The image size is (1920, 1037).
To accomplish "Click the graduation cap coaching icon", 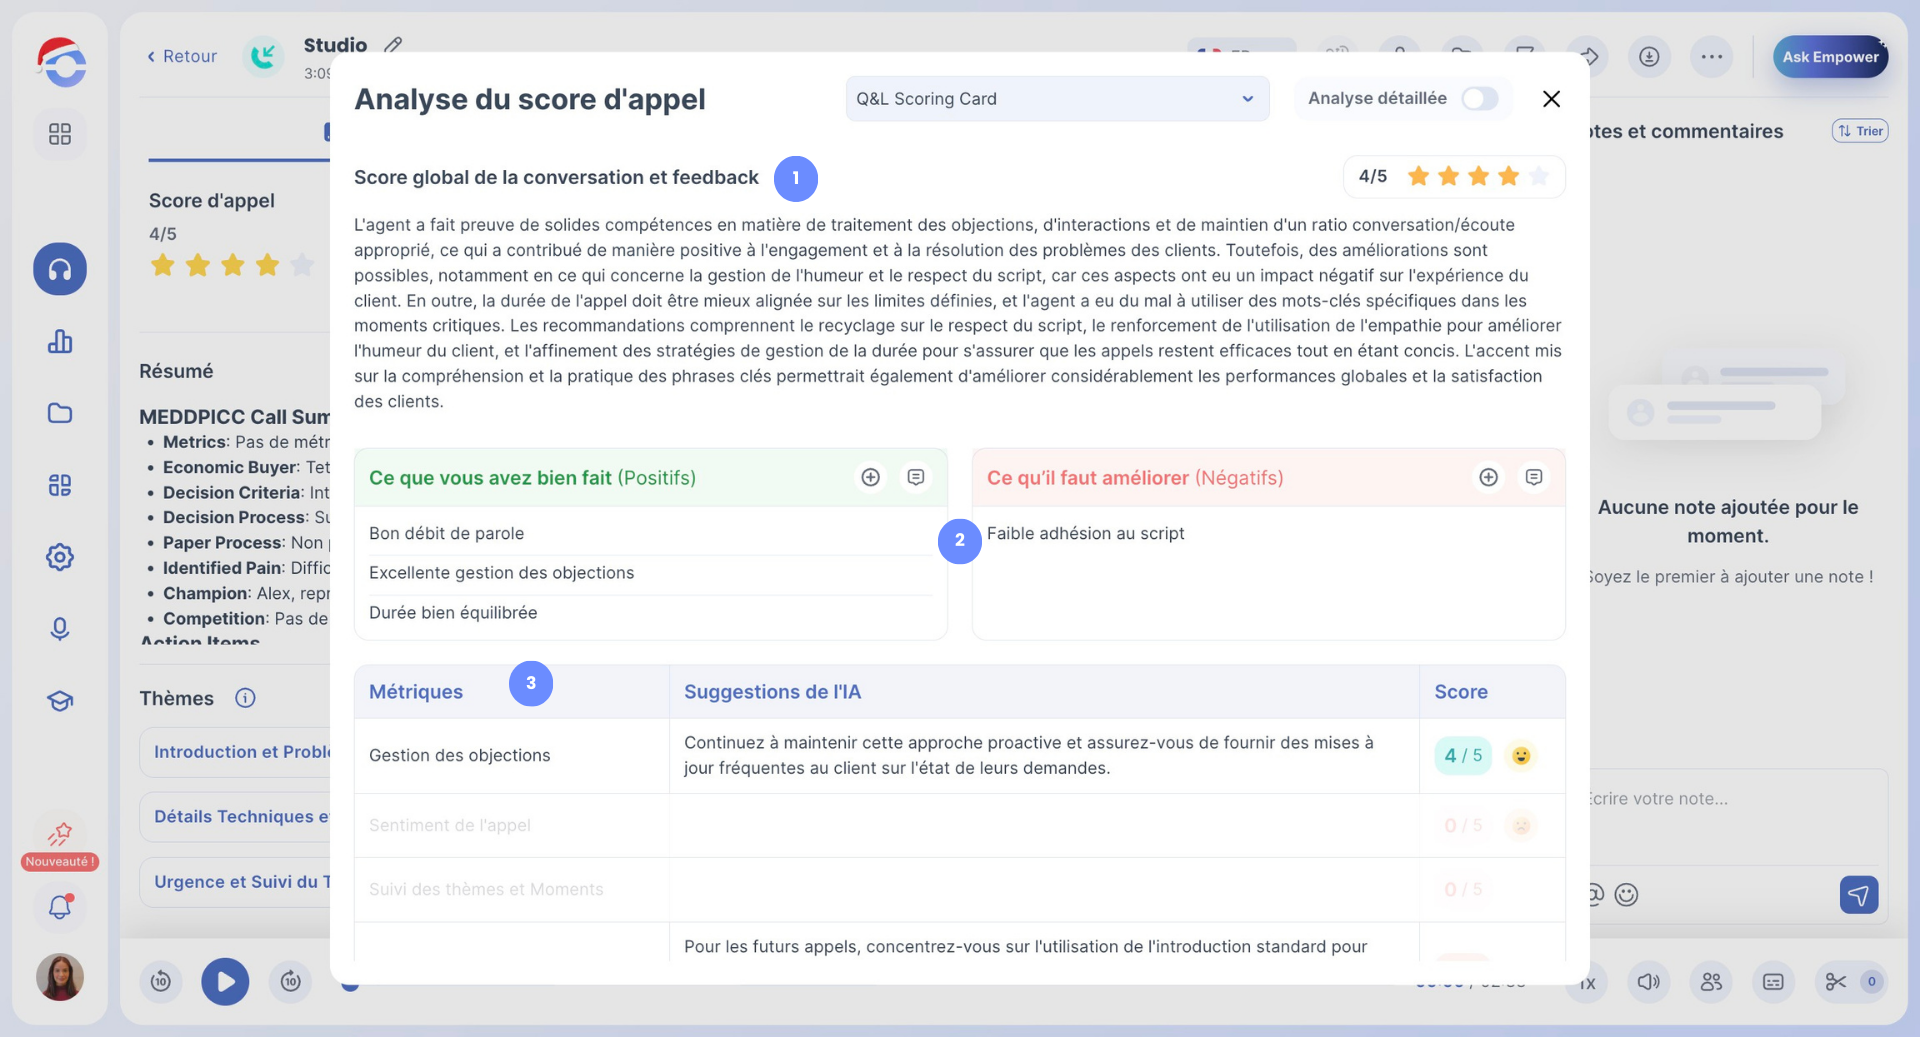I will point(60,701).
